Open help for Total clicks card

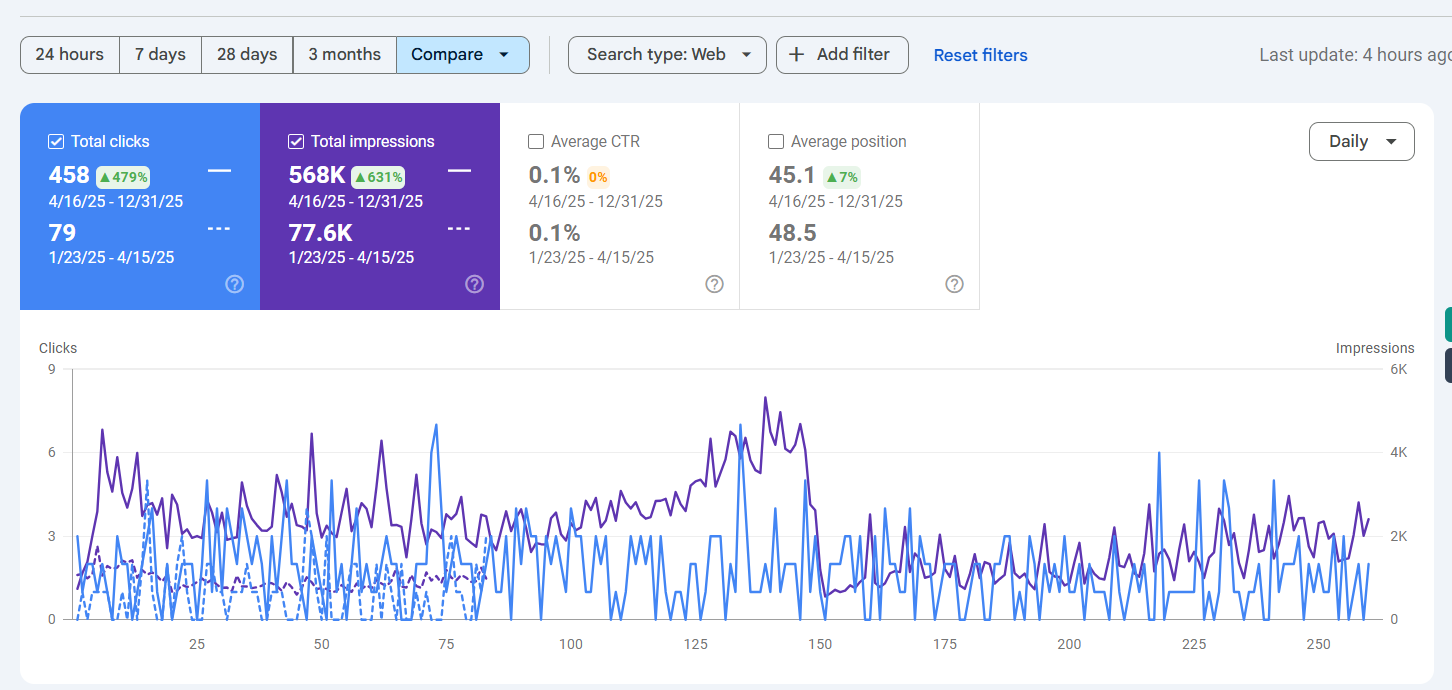(234, 284)
